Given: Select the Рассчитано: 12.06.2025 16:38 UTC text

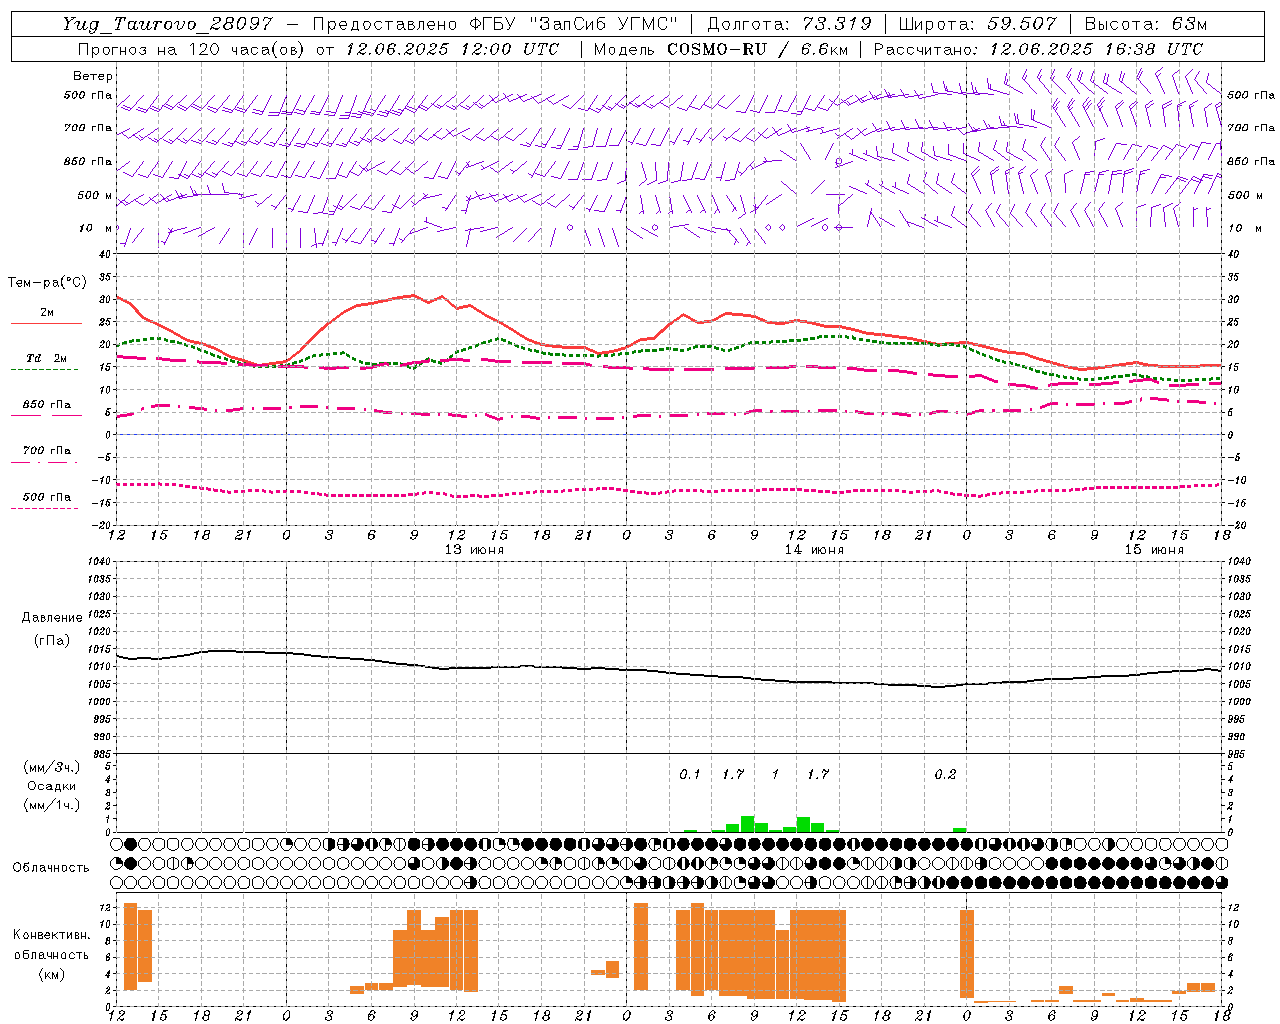Looking at the screenshot, I should [1038, 49].
